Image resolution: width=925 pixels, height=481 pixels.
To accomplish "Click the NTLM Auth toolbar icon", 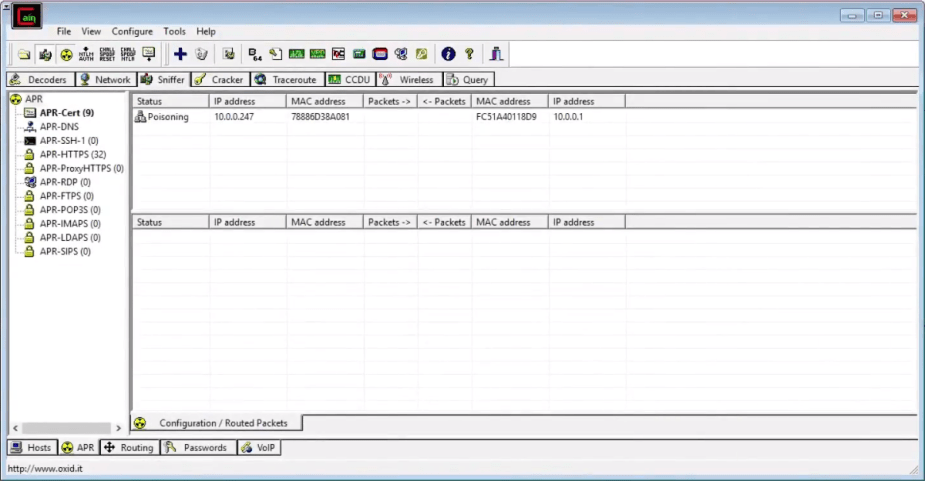I will click(x=86, y=54).
